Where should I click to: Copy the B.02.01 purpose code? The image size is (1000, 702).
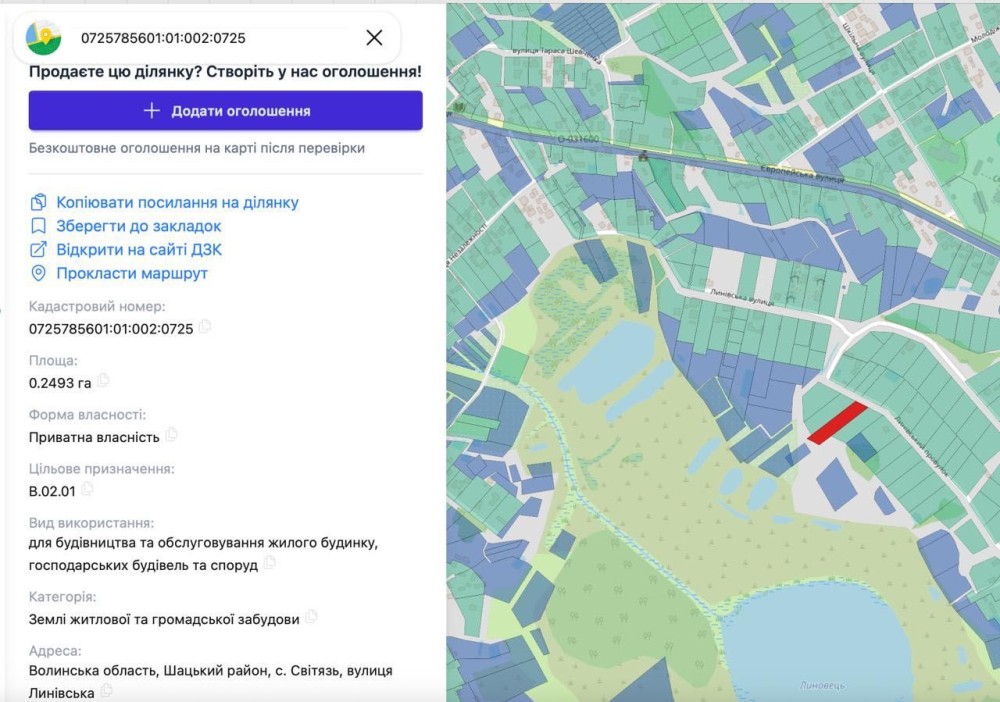[x=87, y=489]
